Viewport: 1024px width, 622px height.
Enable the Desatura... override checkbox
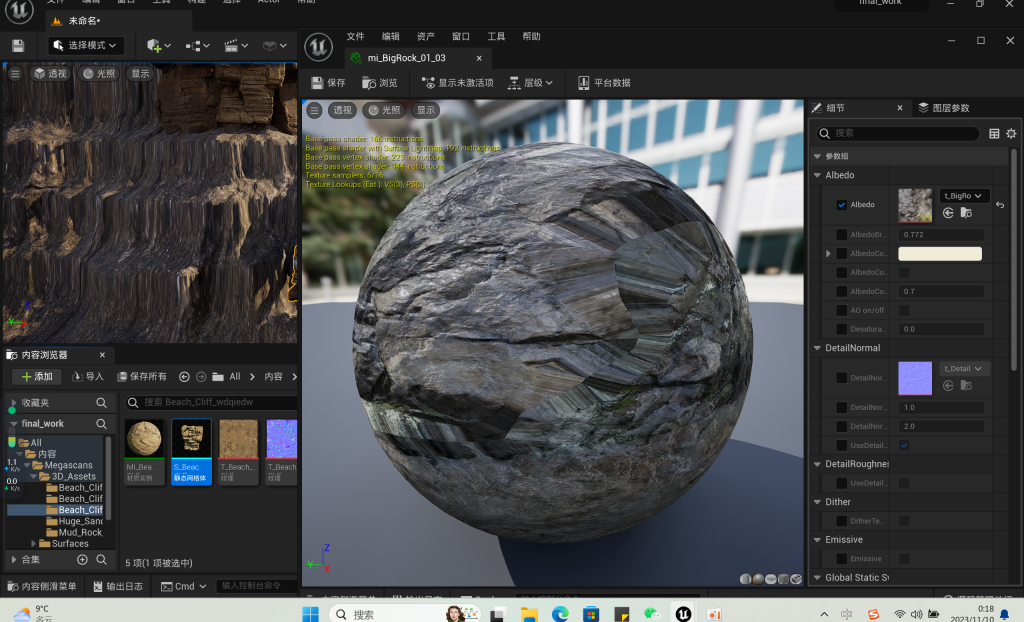coord(841,329)
